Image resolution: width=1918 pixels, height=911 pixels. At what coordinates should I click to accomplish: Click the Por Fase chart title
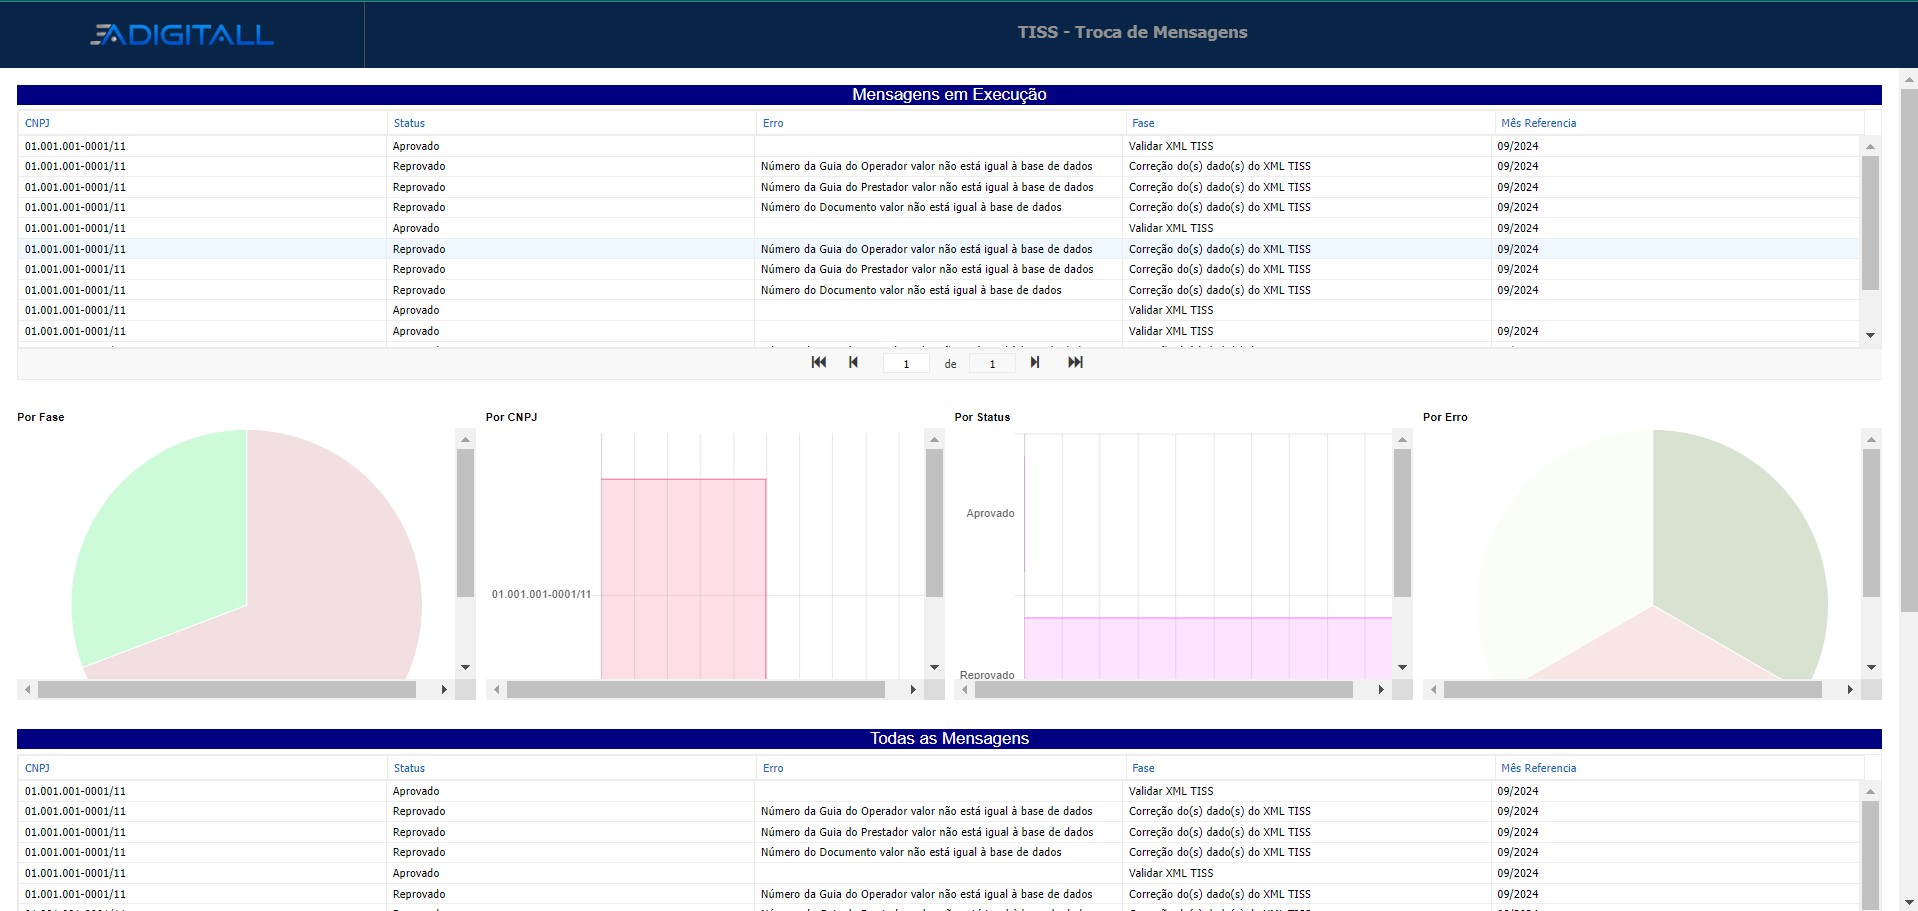(40, 417)
